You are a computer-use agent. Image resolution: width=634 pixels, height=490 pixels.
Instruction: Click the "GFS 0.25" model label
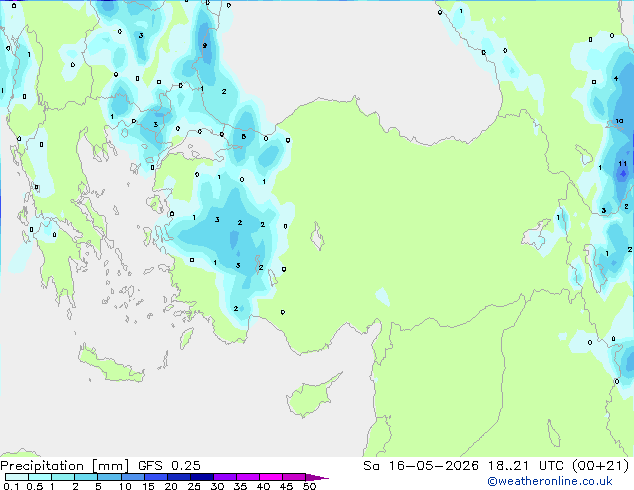coord(169,466)
